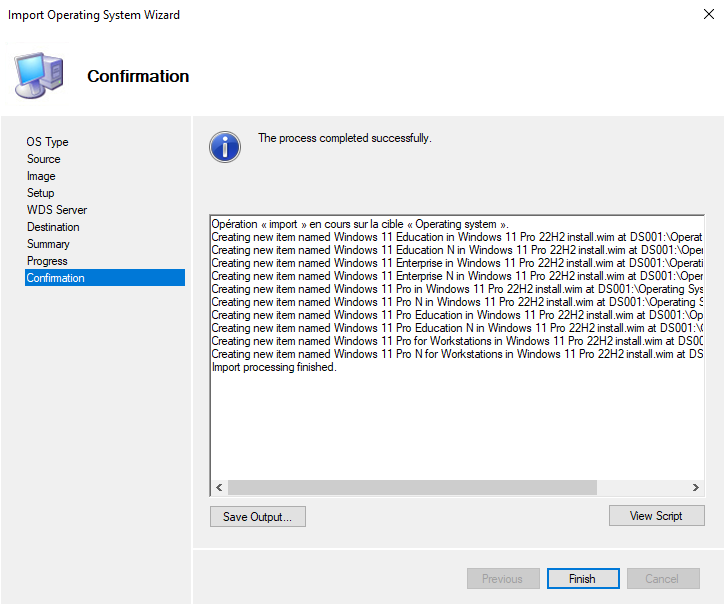Image resolution: width=724 pixels, height=604 pixels.
Task: Click the horizontal scrollbar thumb in output box
Action: (x=412, y=487)
